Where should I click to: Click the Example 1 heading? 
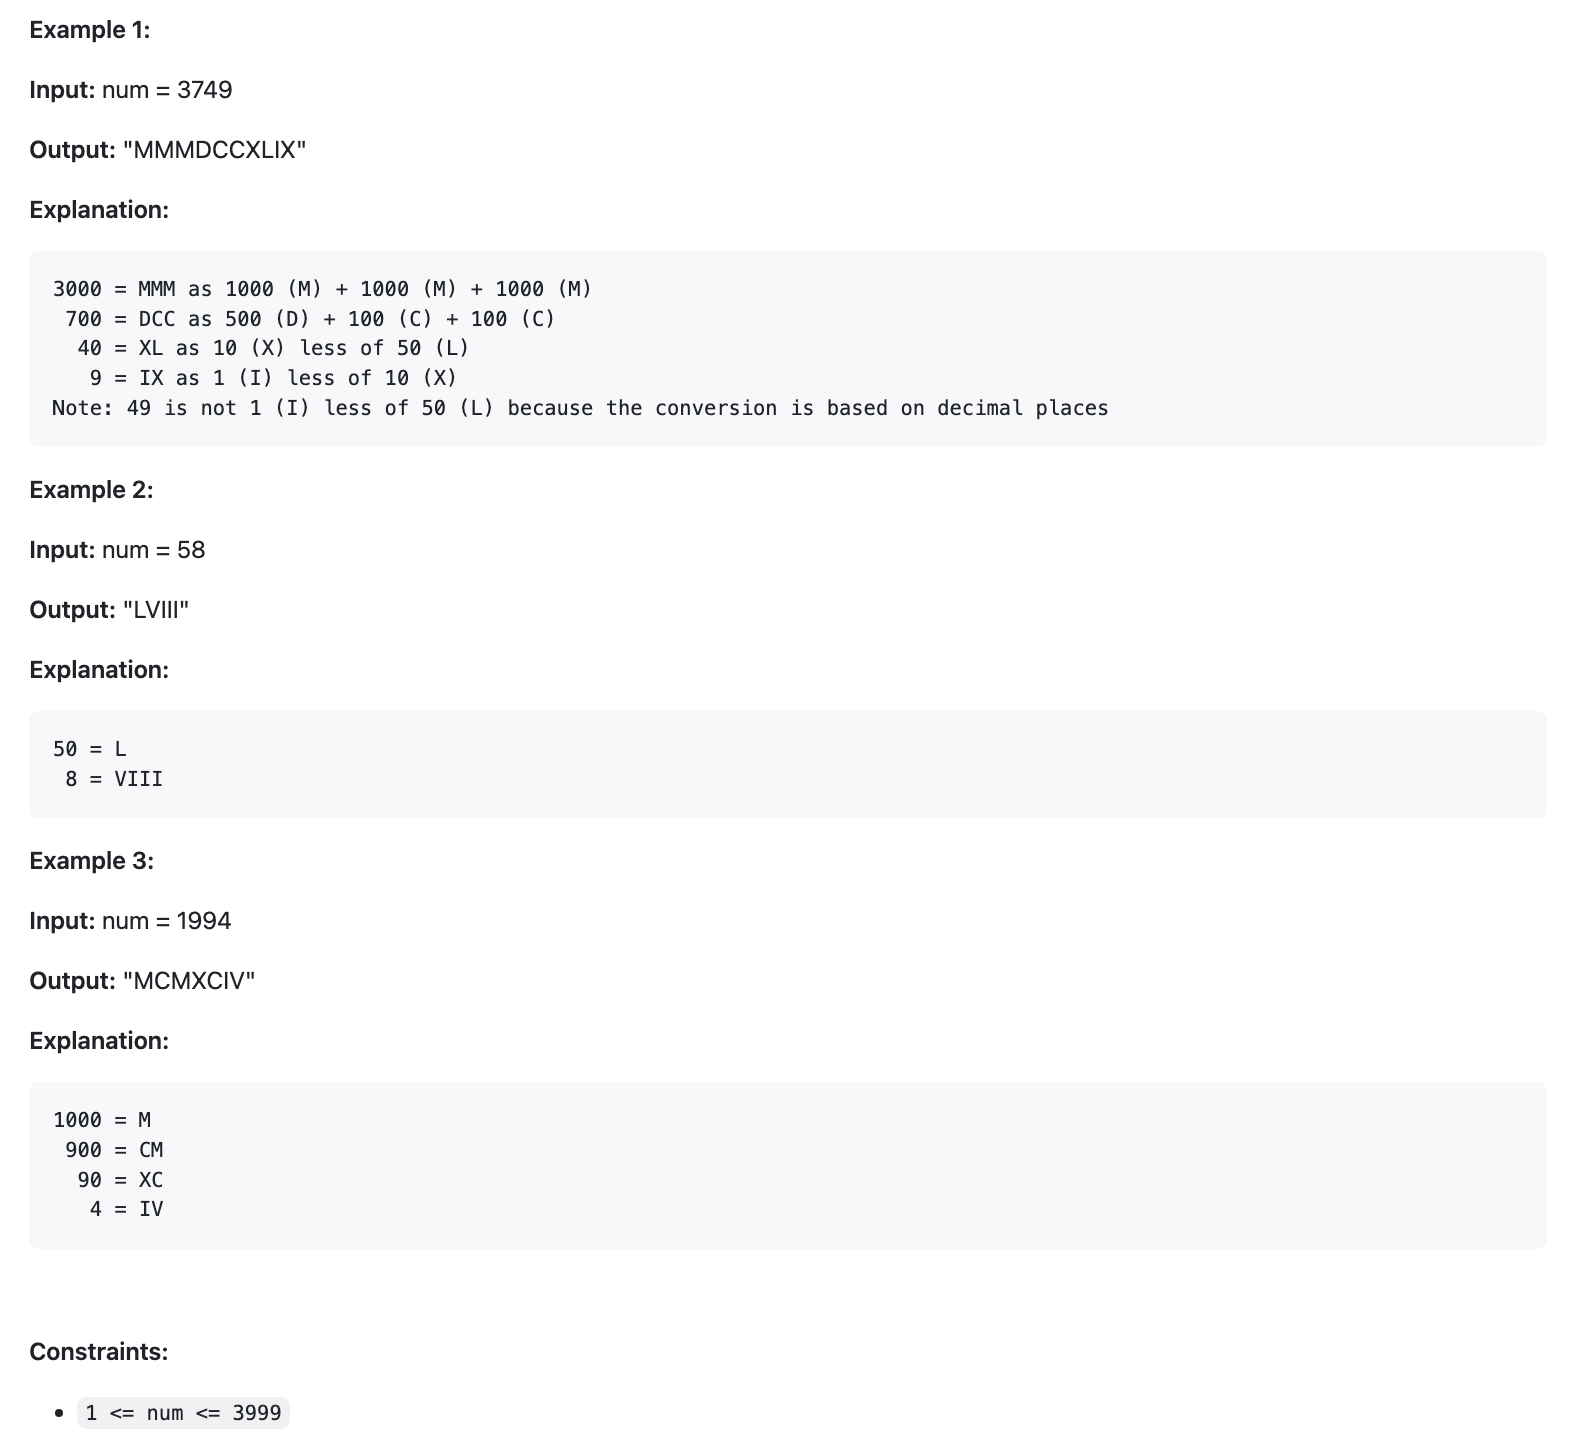tap(90, 30)
